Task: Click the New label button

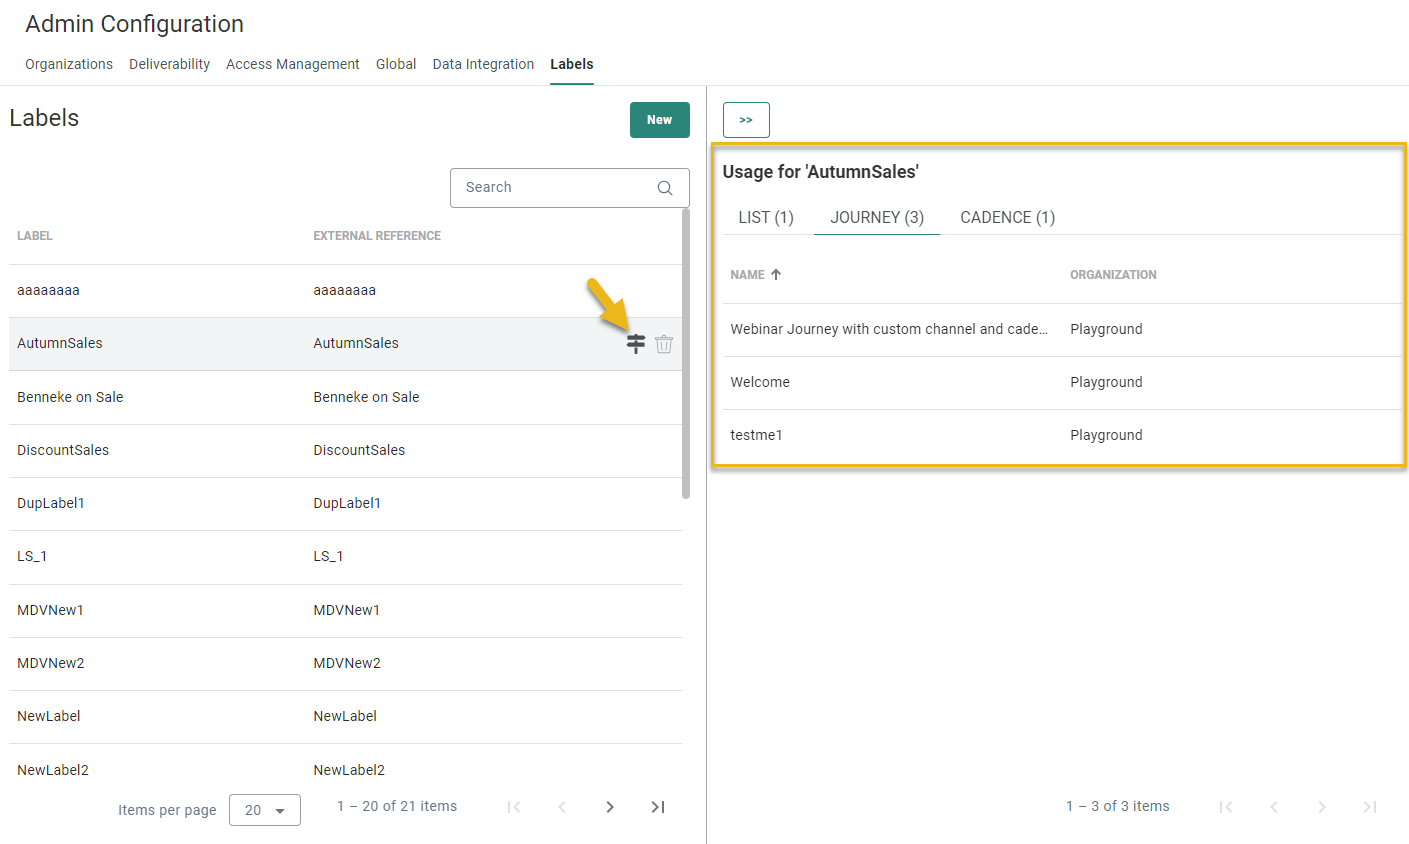Action: click(659, 120)
